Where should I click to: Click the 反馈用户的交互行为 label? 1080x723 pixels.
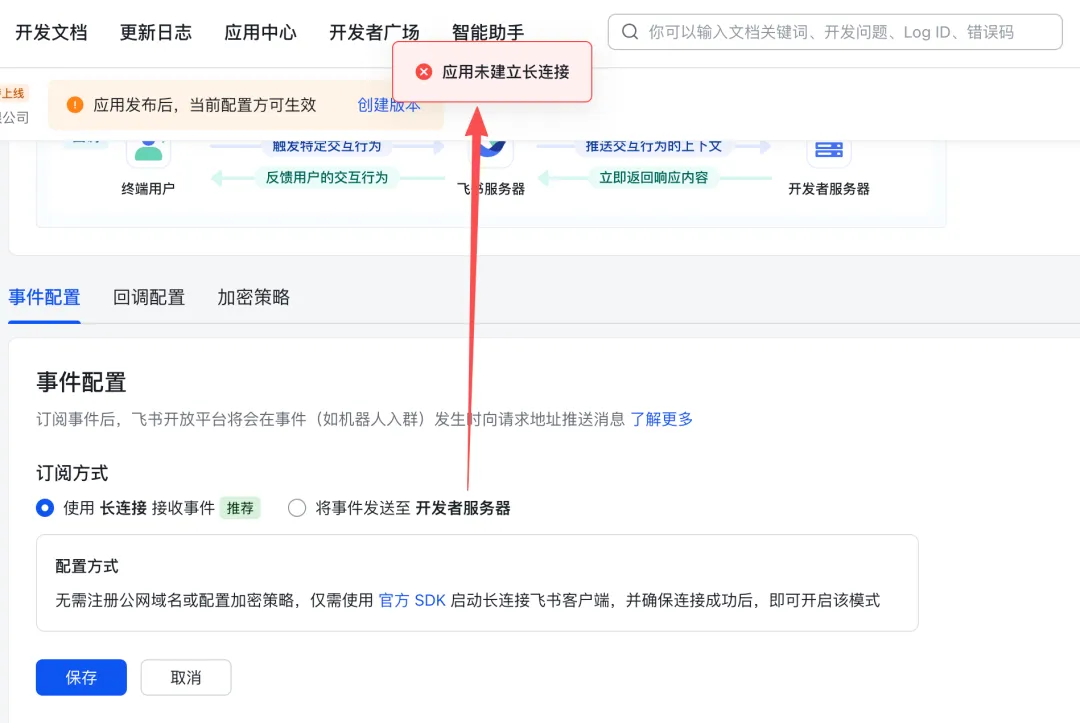coord(326,178)
